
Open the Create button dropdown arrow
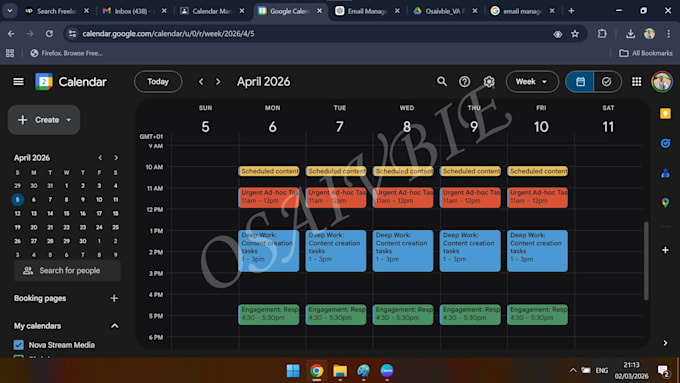[69, 120]
